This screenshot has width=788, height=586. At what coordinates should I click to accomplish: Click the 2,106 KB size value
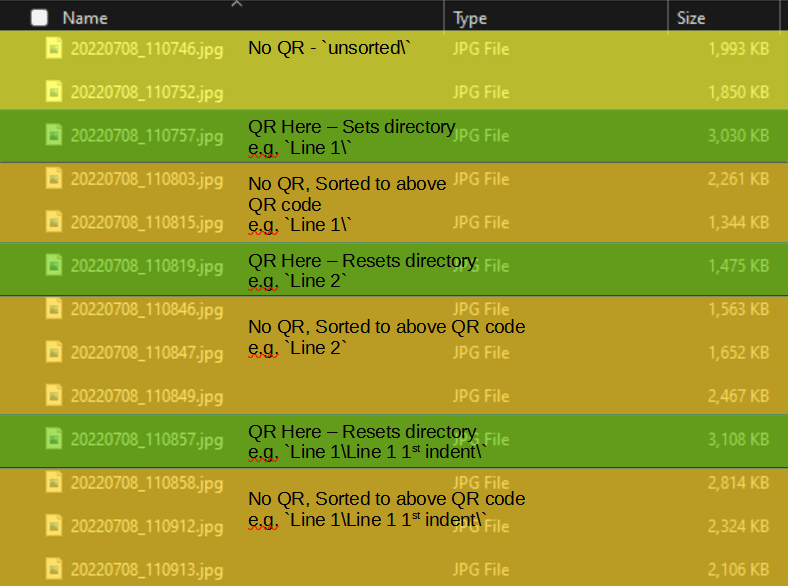coord(738,569)
